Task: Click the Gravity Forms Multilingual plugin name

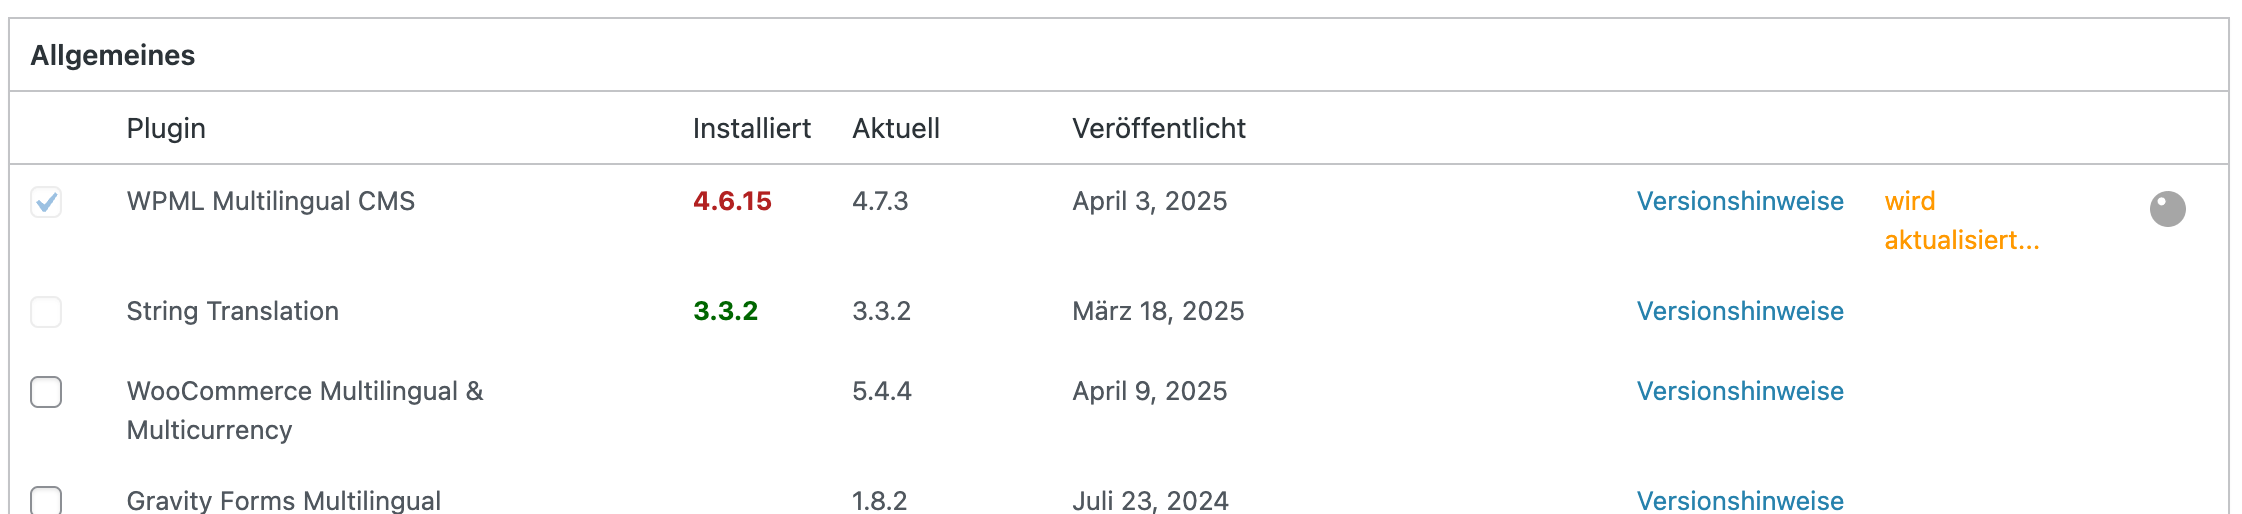Action: [283, 500]
